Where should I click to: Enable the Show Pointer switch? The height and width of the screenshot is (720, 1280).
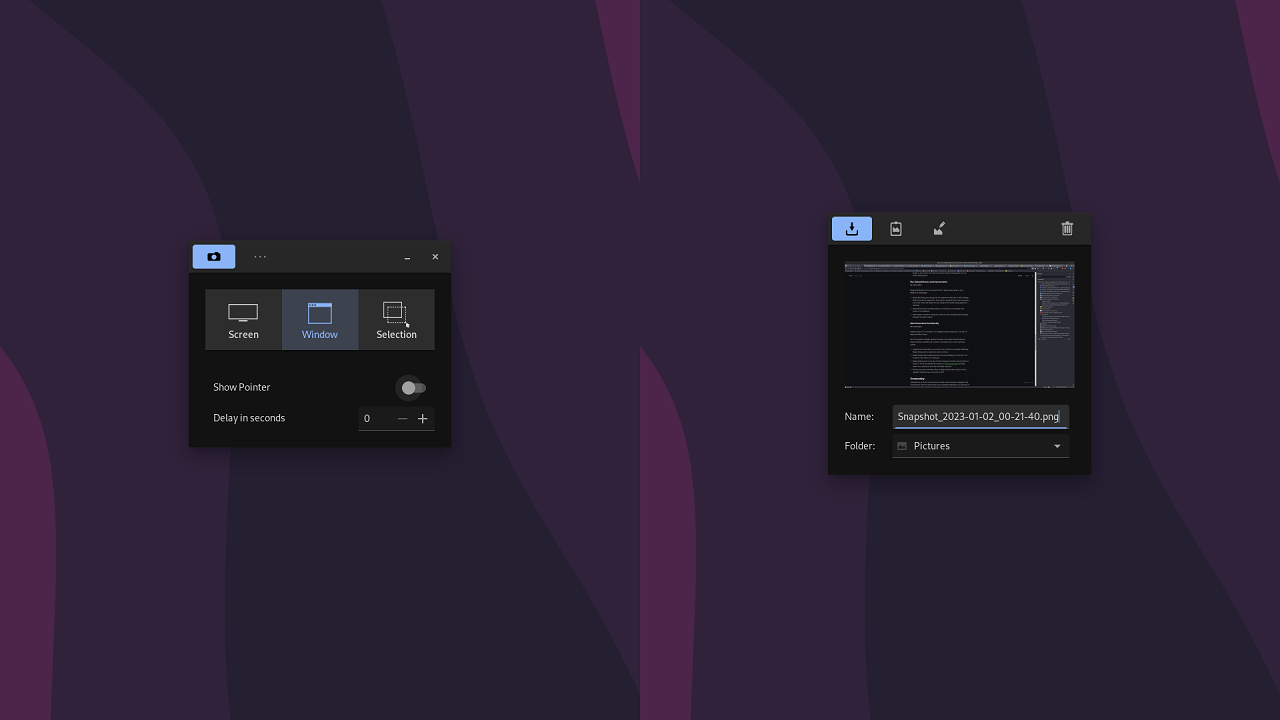pos(413,388)
